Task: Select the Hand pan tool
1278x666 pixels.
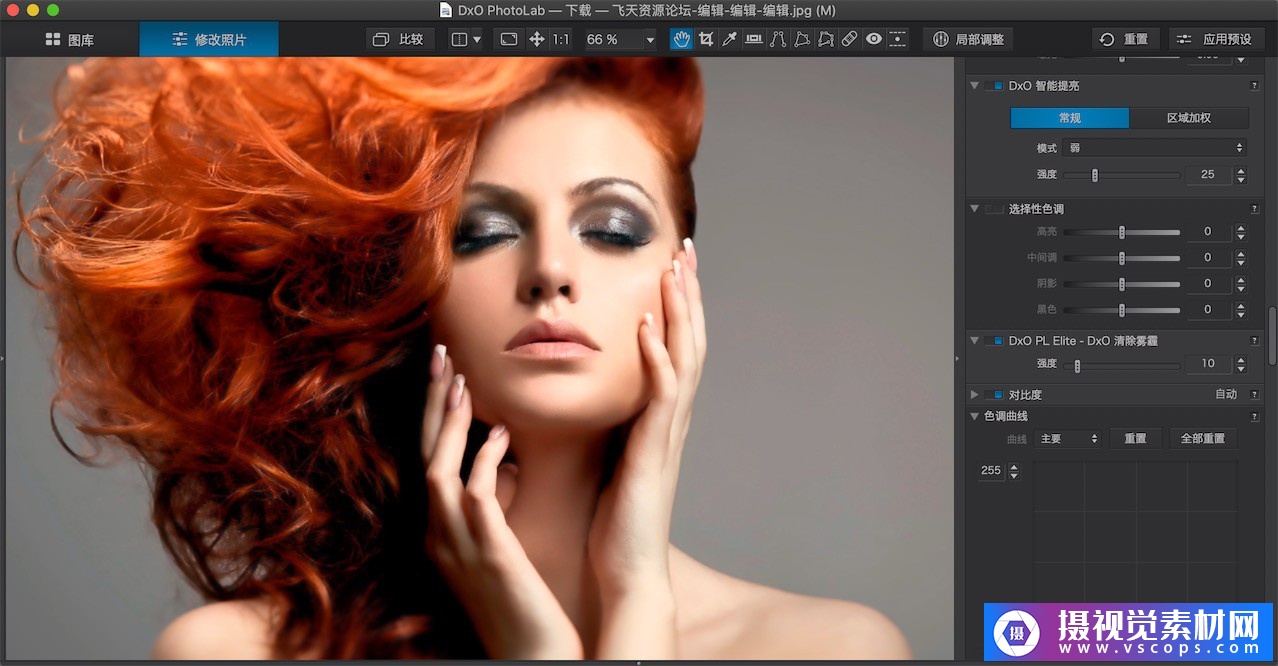Action: point(681,39)
